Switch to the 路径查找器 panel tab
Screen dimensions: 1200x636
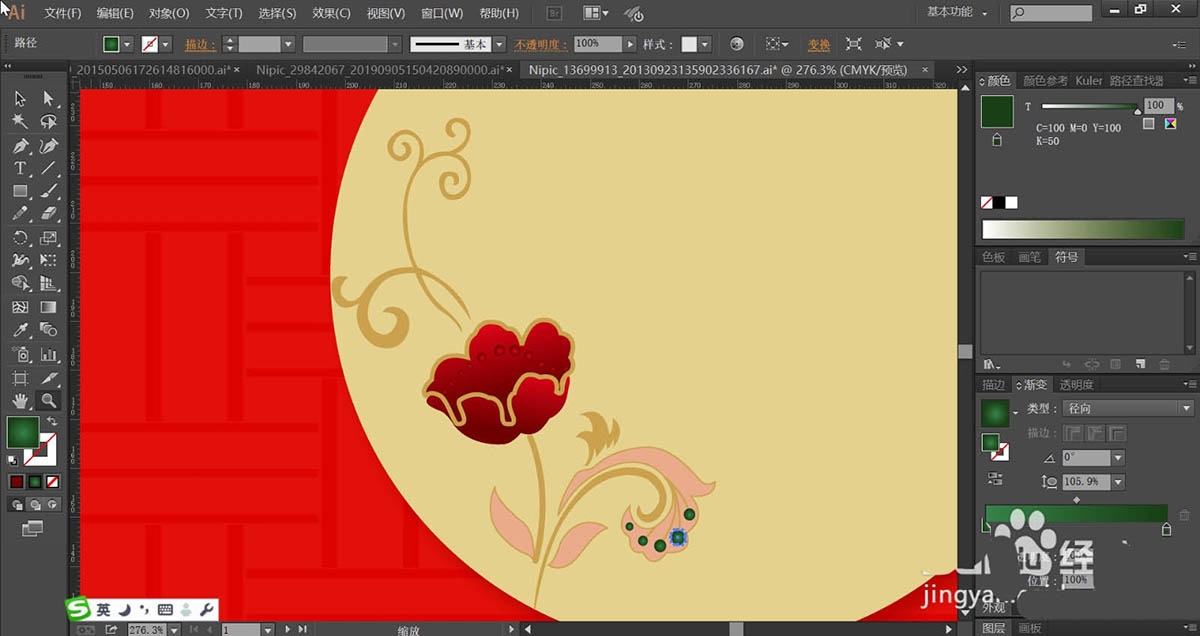pos(1136,80)
